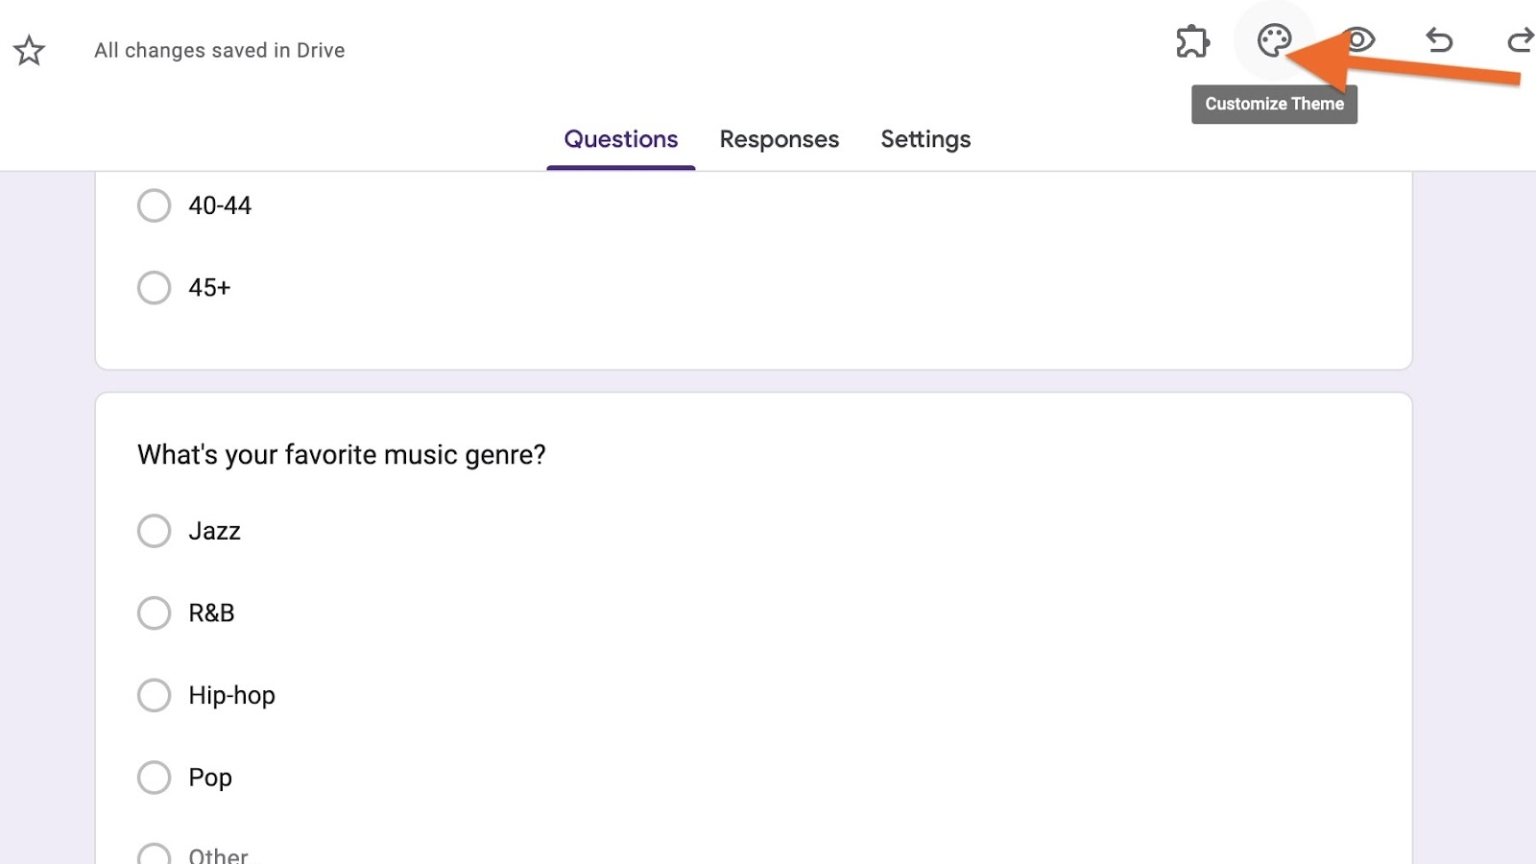Choose the R&B option

(x=154, y=613)
